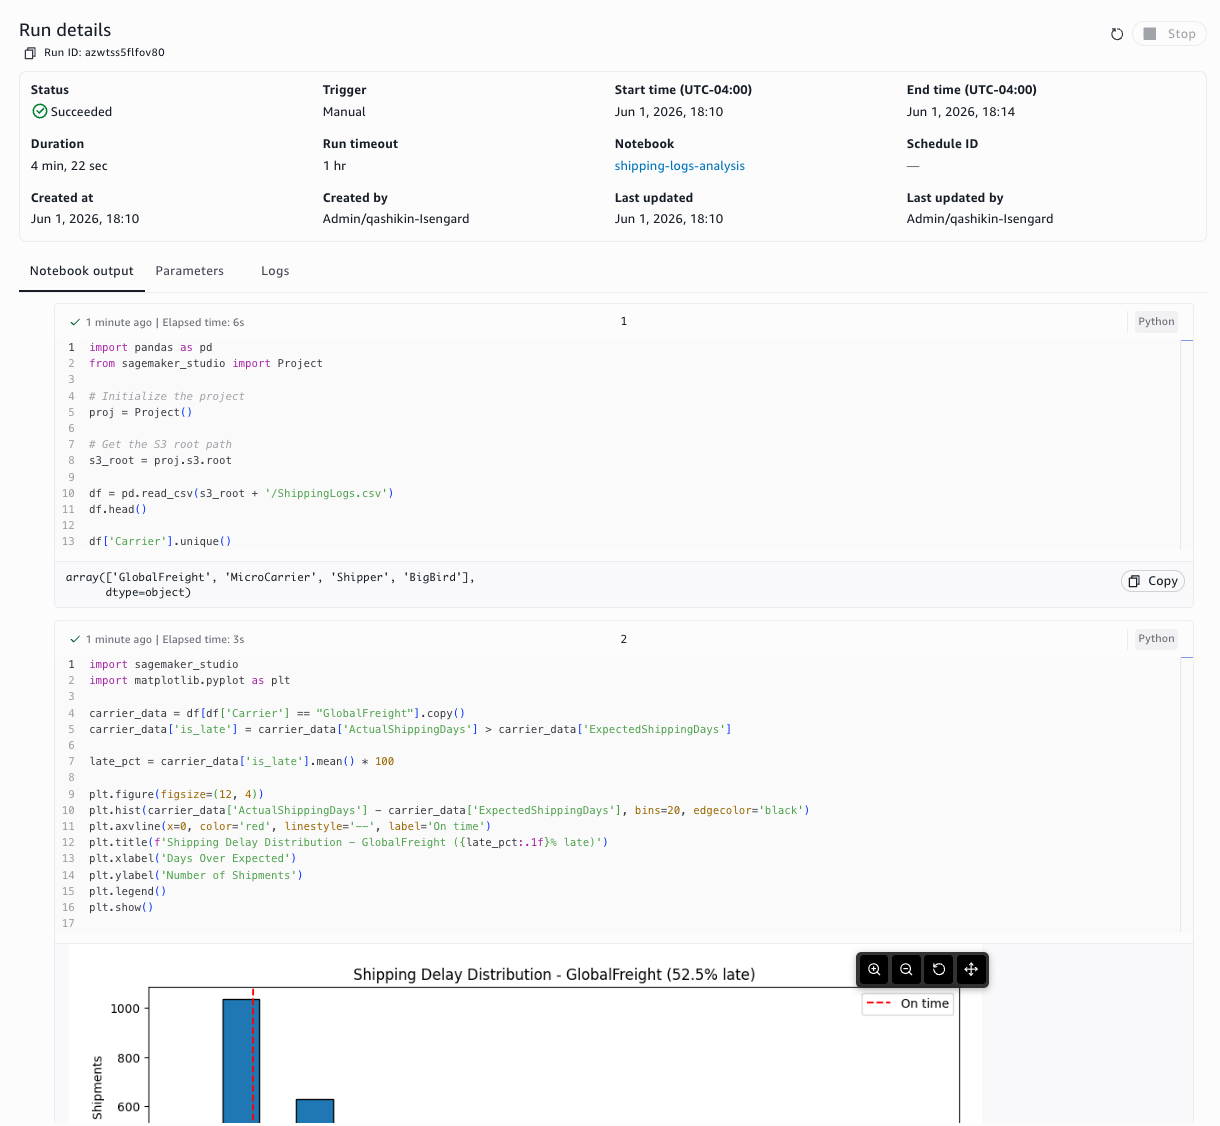The width and height of the screenshot is (1220, 1126).
Task: Click the Run ID azwtss5flfov80 text
Action: [104, 53]
